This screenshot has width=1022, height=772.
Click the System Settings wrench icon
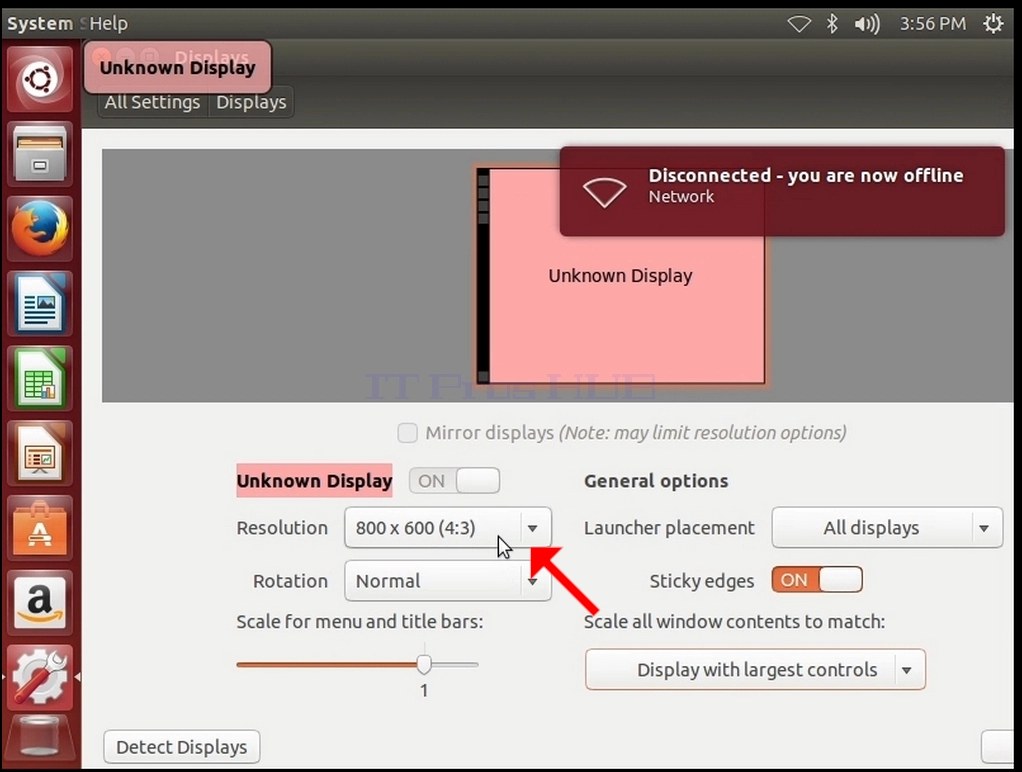[x=40, y=677]
